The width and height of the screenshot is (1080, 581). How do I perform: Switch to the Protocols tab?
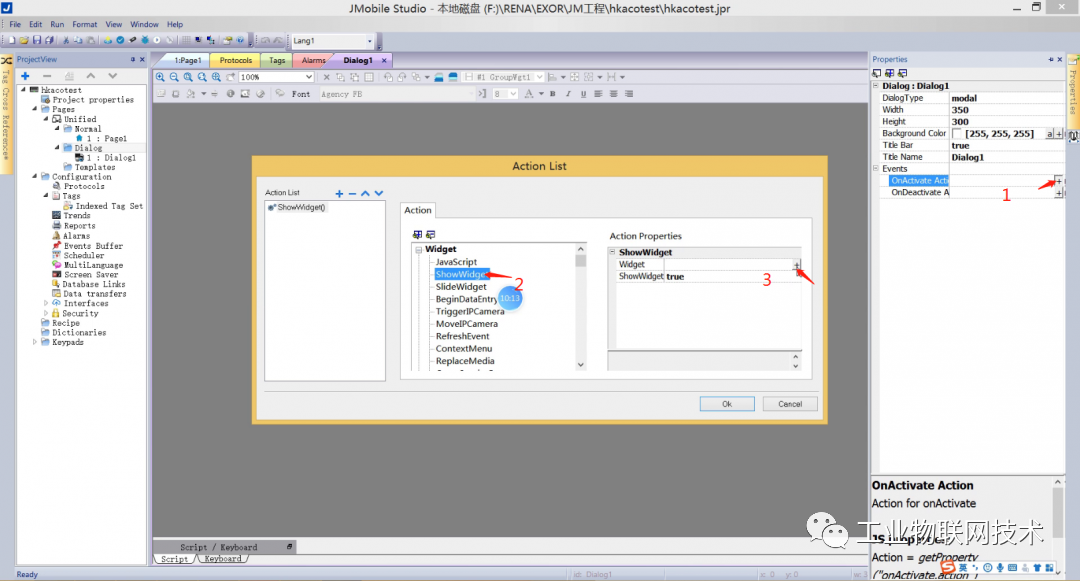coord(234,60)
